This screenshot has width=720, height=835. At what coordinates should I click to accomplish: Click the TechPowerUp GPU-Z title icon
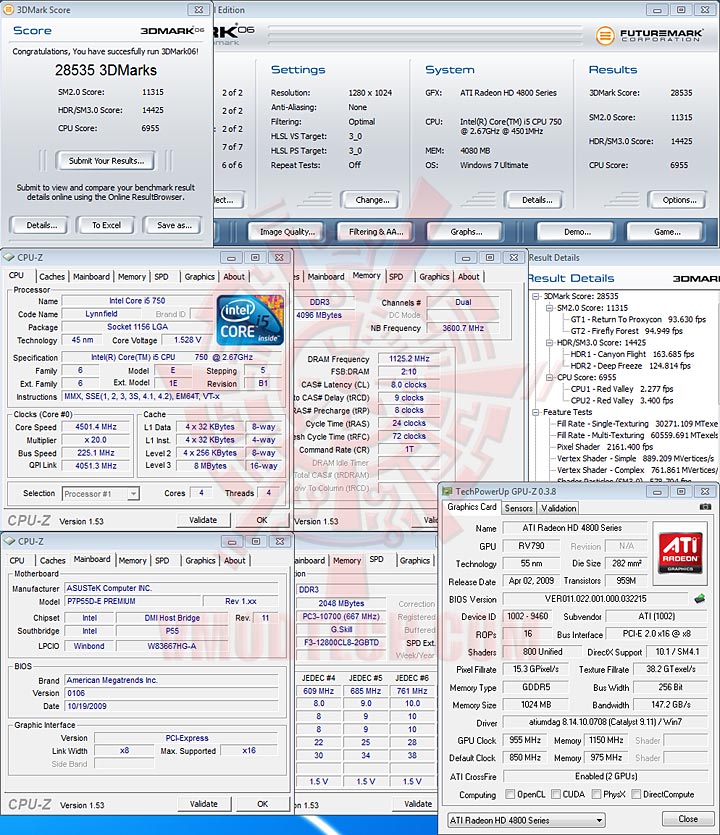coord(447,491)
